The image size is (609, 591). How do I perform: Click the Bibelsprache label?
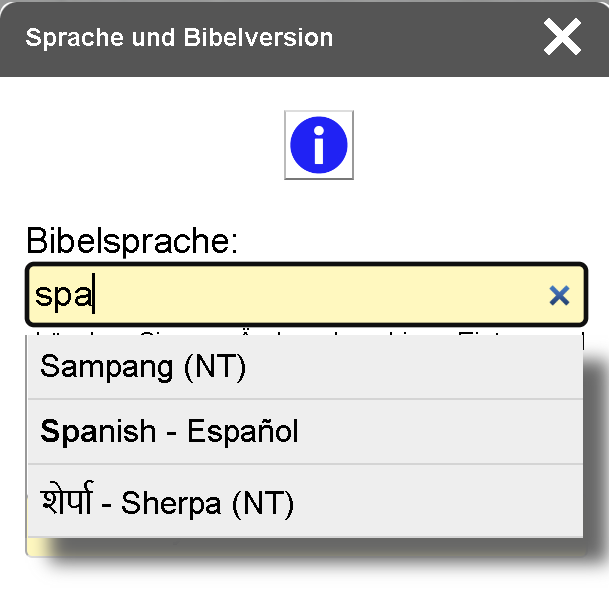pyautogui.click(x=131, y=241)
